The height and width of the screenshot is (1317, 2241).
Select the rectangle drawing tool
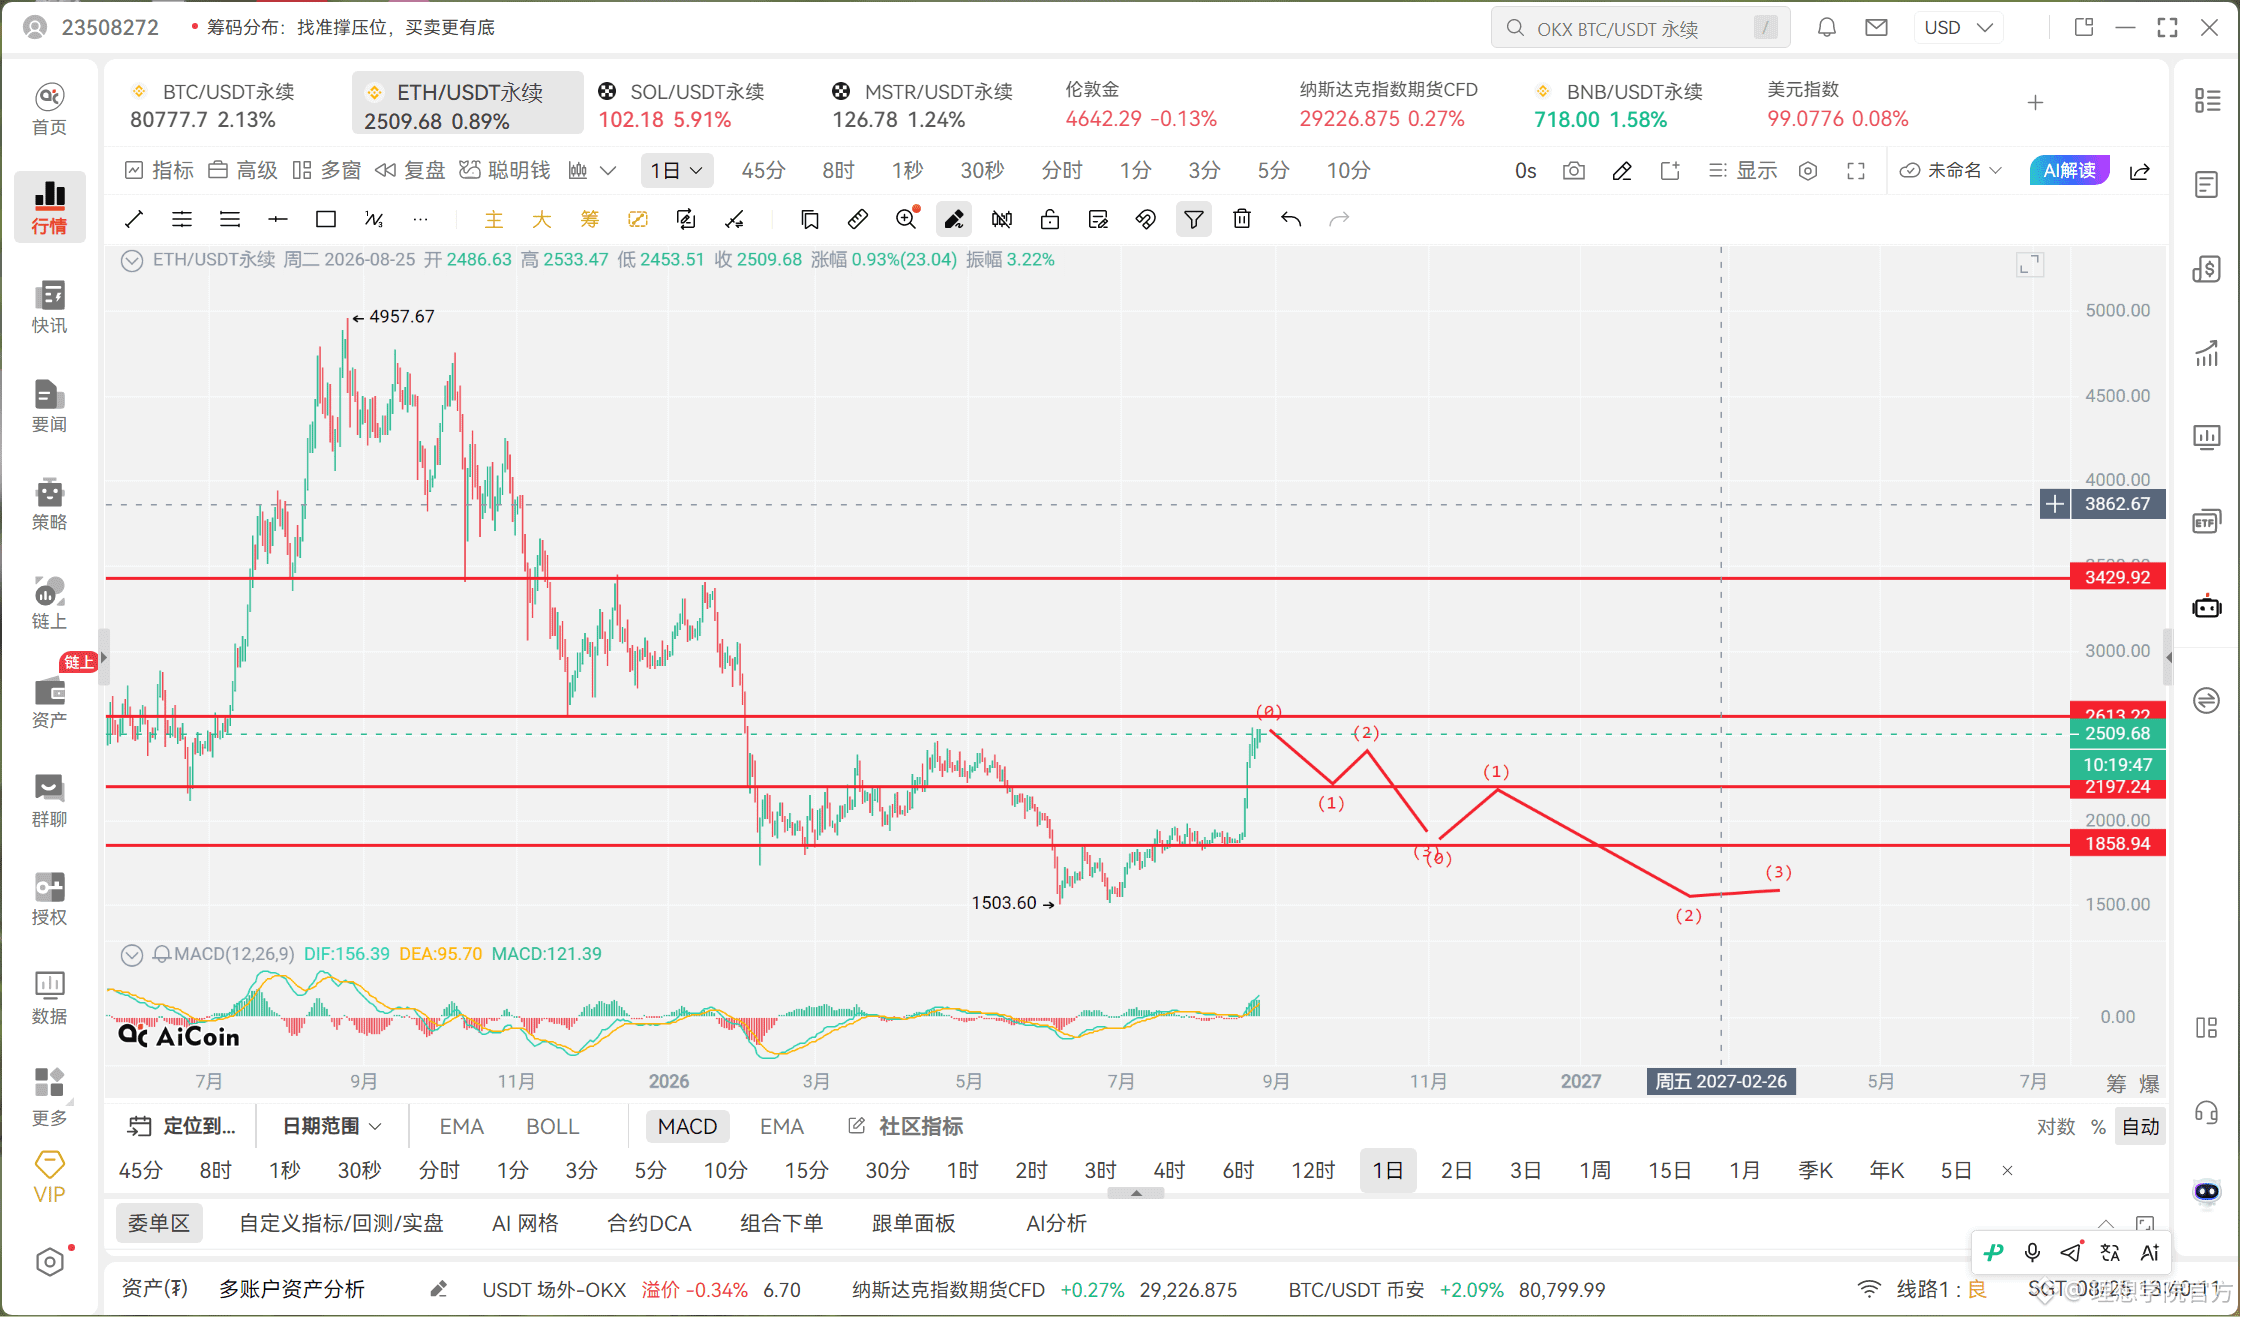click(326, 219)
